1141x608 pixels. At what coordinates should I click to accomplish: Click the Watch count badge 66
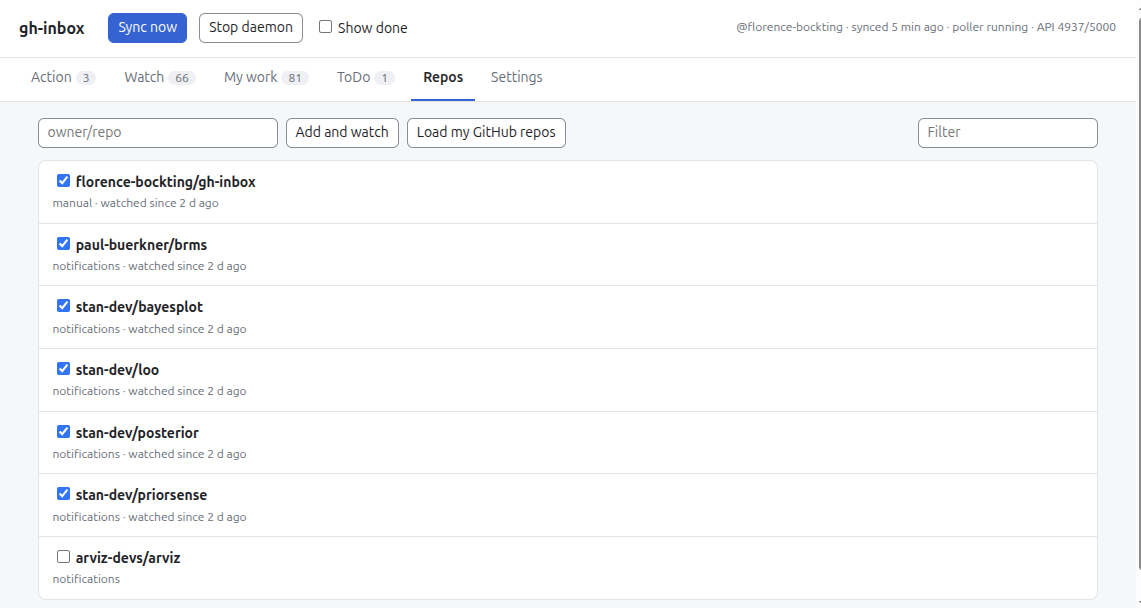coord(182,78)
